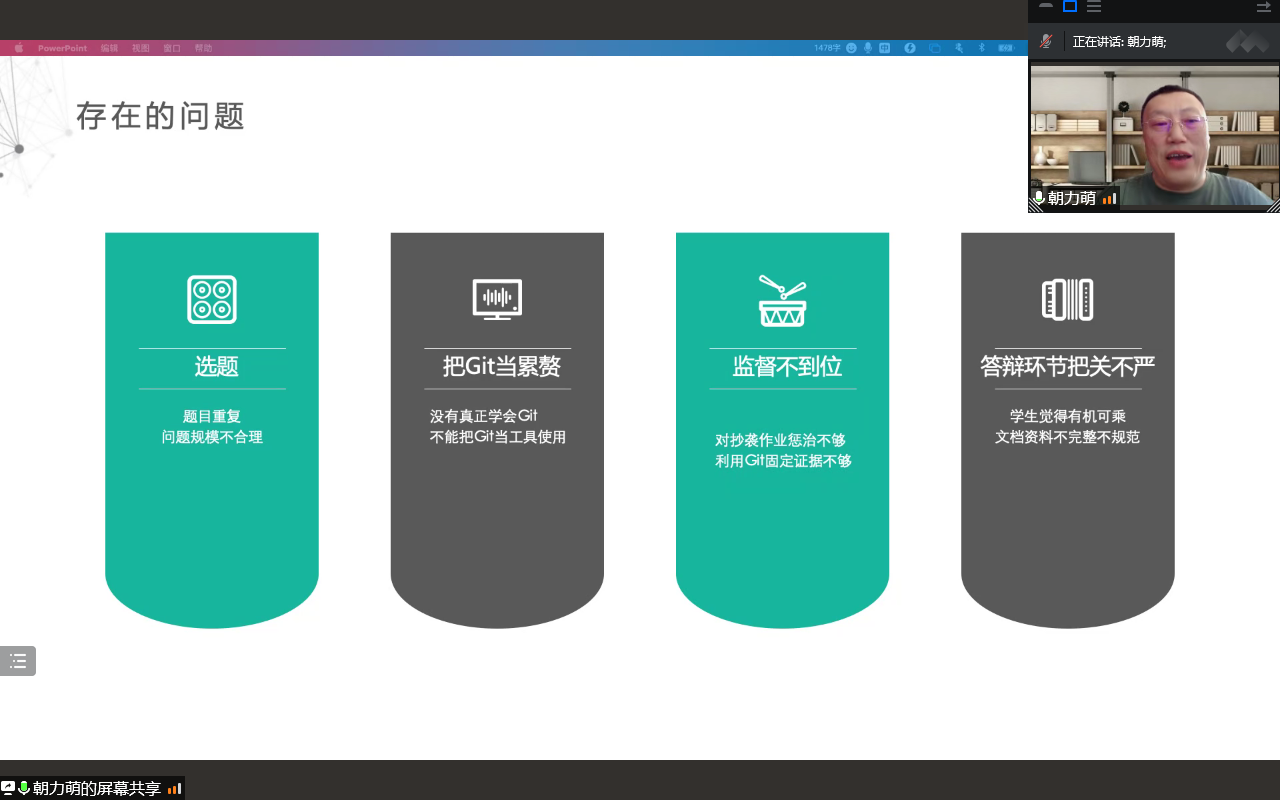Click the smiley face menu bar icon
Image resolution: width=1280 pixels, height=800 pixels.
[x=851, y=48]
